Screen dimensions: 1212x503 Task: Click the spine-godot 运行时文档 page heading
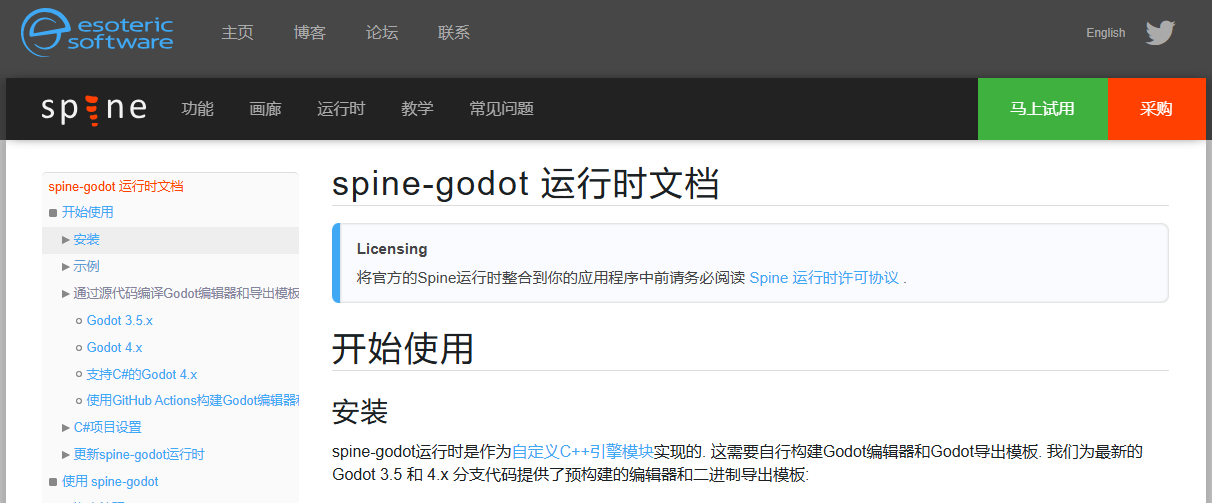pyautogui.click(x=526, y=183)
